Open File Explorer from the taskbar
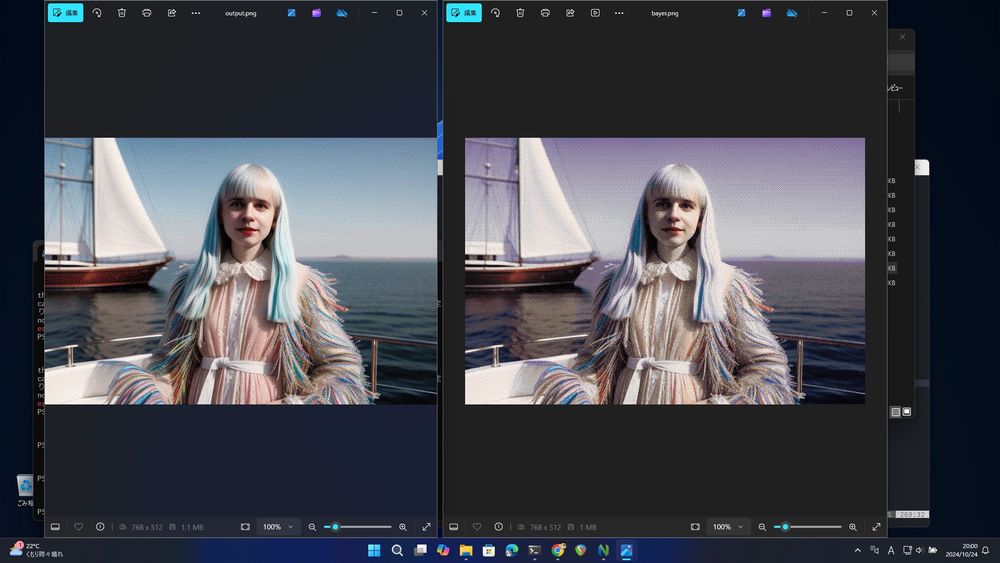Image resolution: width=1000 pixels, height=563 pixels. 466,550
